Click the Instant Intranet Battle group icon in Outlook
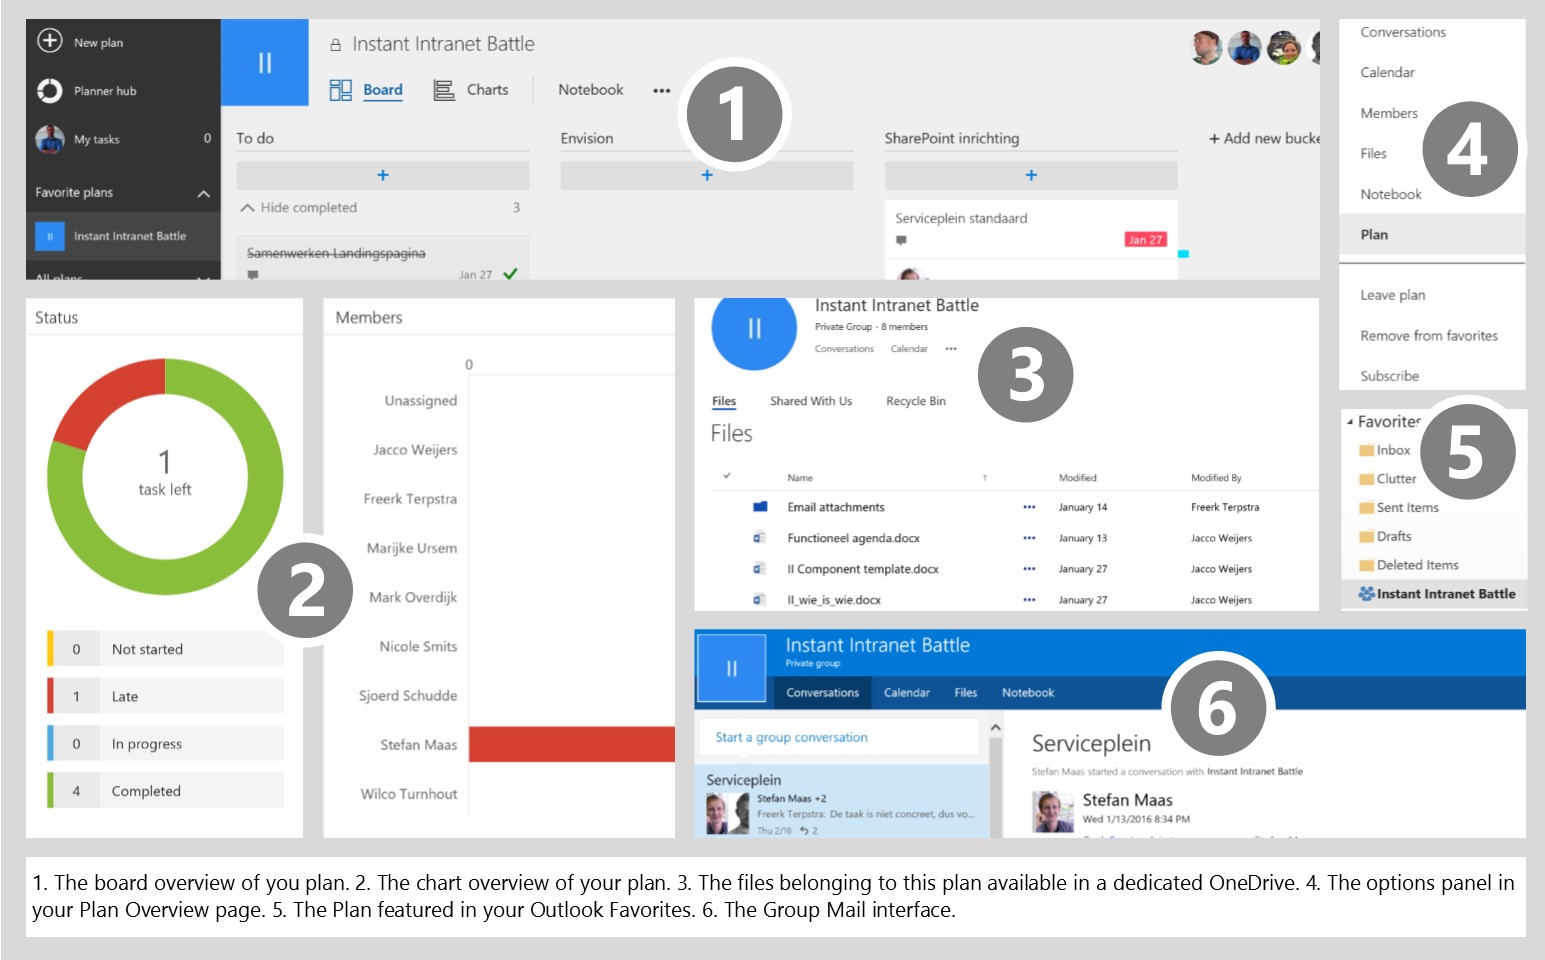 (1366, 593)
